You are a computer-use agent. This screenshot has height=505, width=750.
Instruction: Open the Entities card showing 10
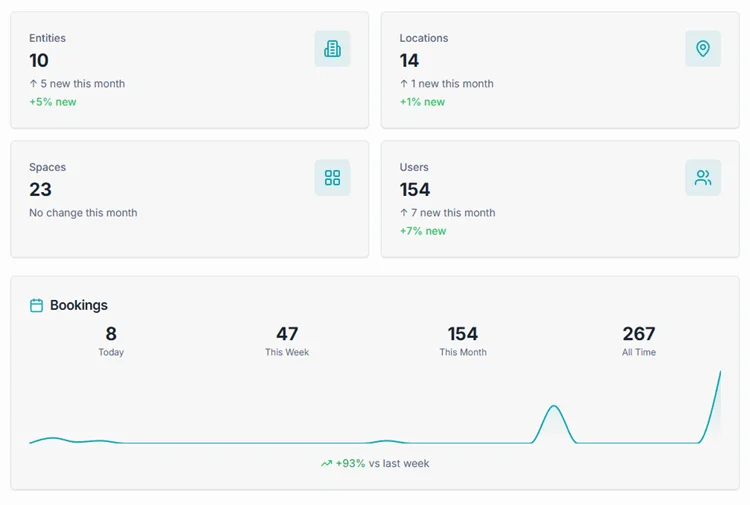point(189,70)
